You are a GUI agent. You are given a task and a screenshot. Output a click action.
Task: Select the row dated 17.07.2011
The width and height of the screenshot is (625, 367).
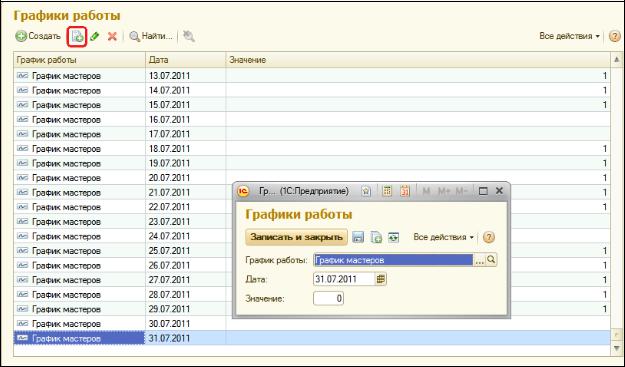(312, 134)
